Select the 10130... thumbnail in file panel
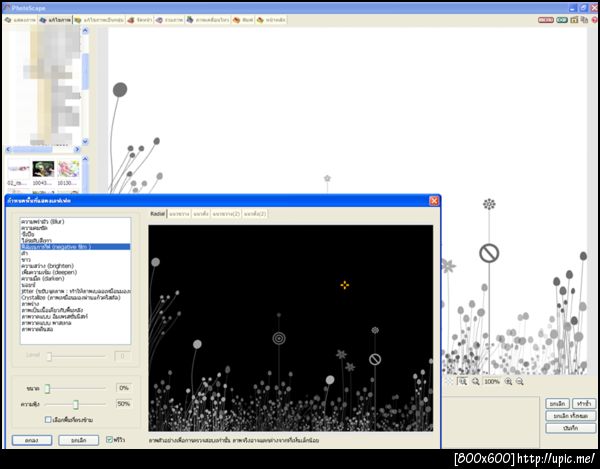The image size is (600, 469). coord(68,173)
